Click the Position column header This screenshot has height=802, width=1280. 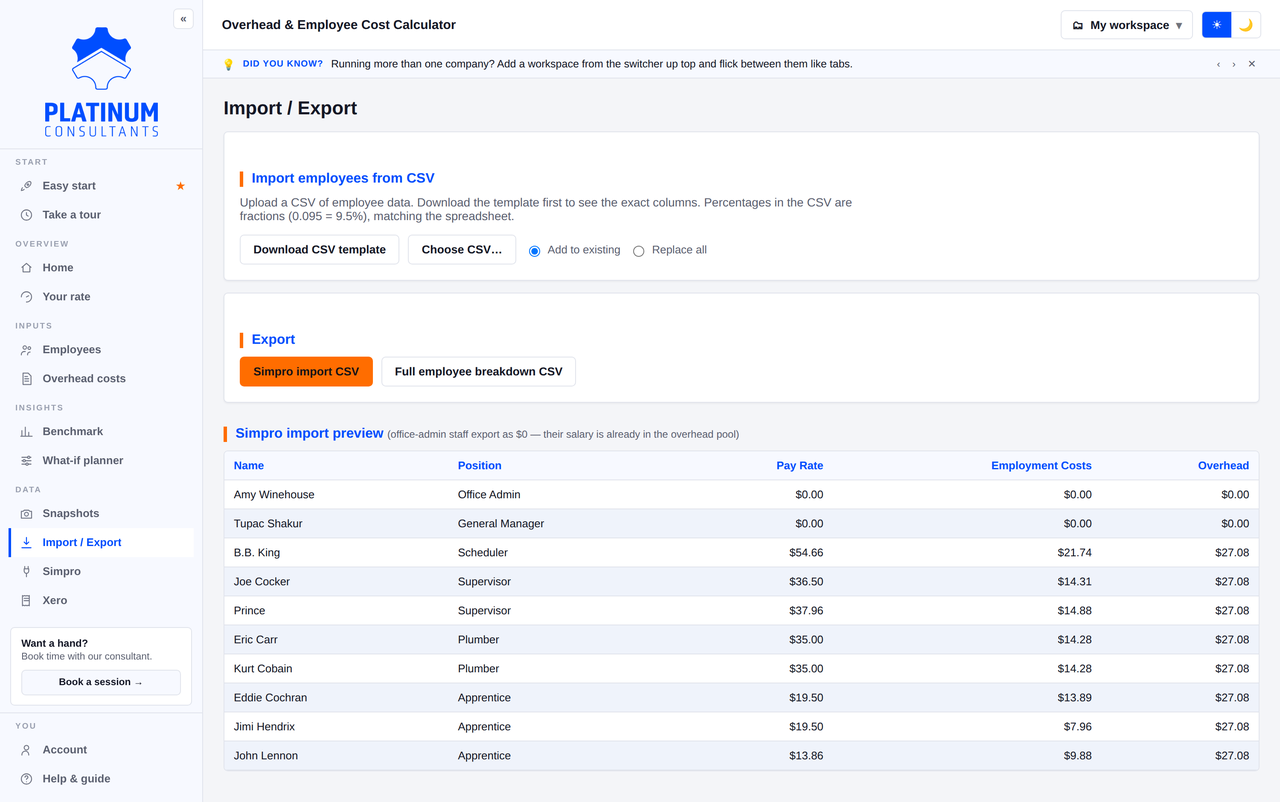coord(480,466)
